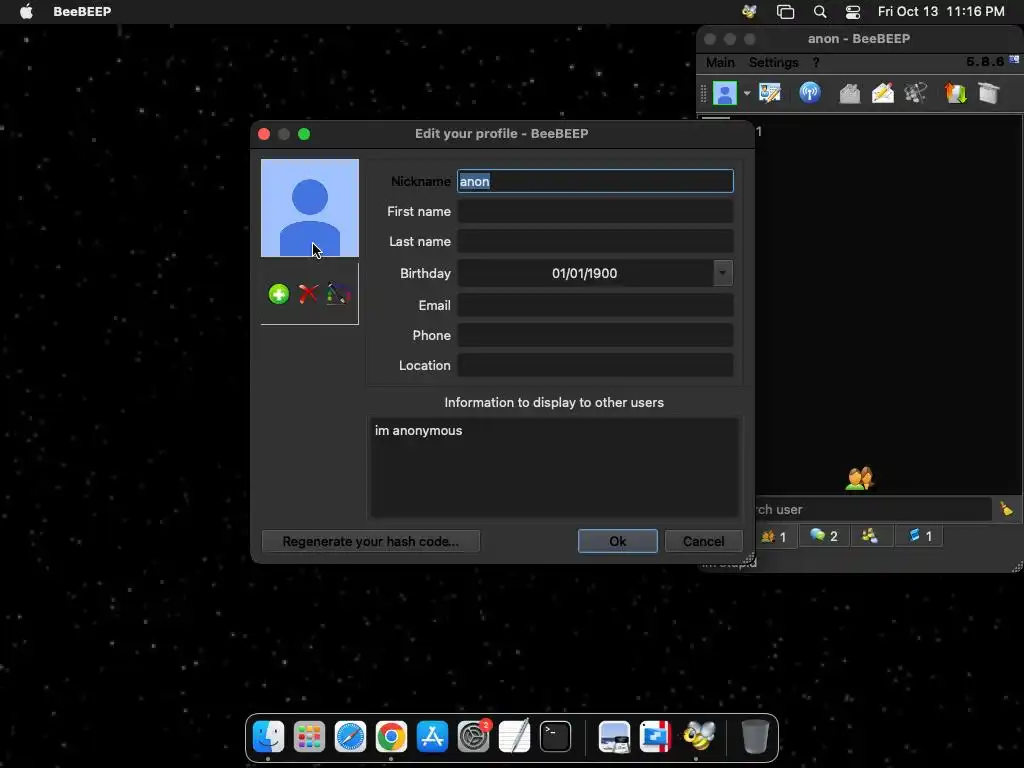Click the Birthday date value 01/01/1900

[x=584, y=273]
